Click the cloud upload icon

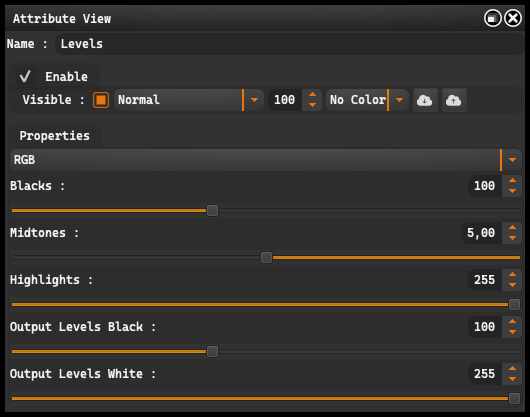click(x=454, y=100)
